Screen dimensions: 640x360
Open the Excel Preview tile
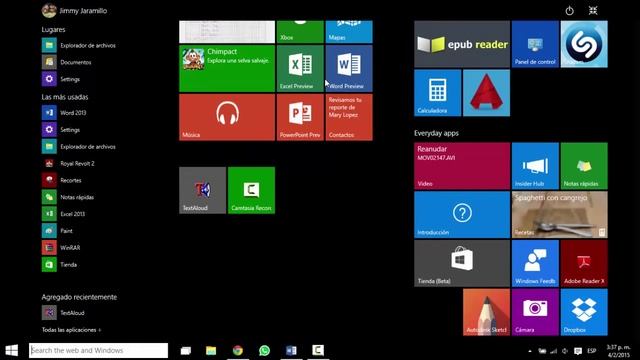pos(300,68)
